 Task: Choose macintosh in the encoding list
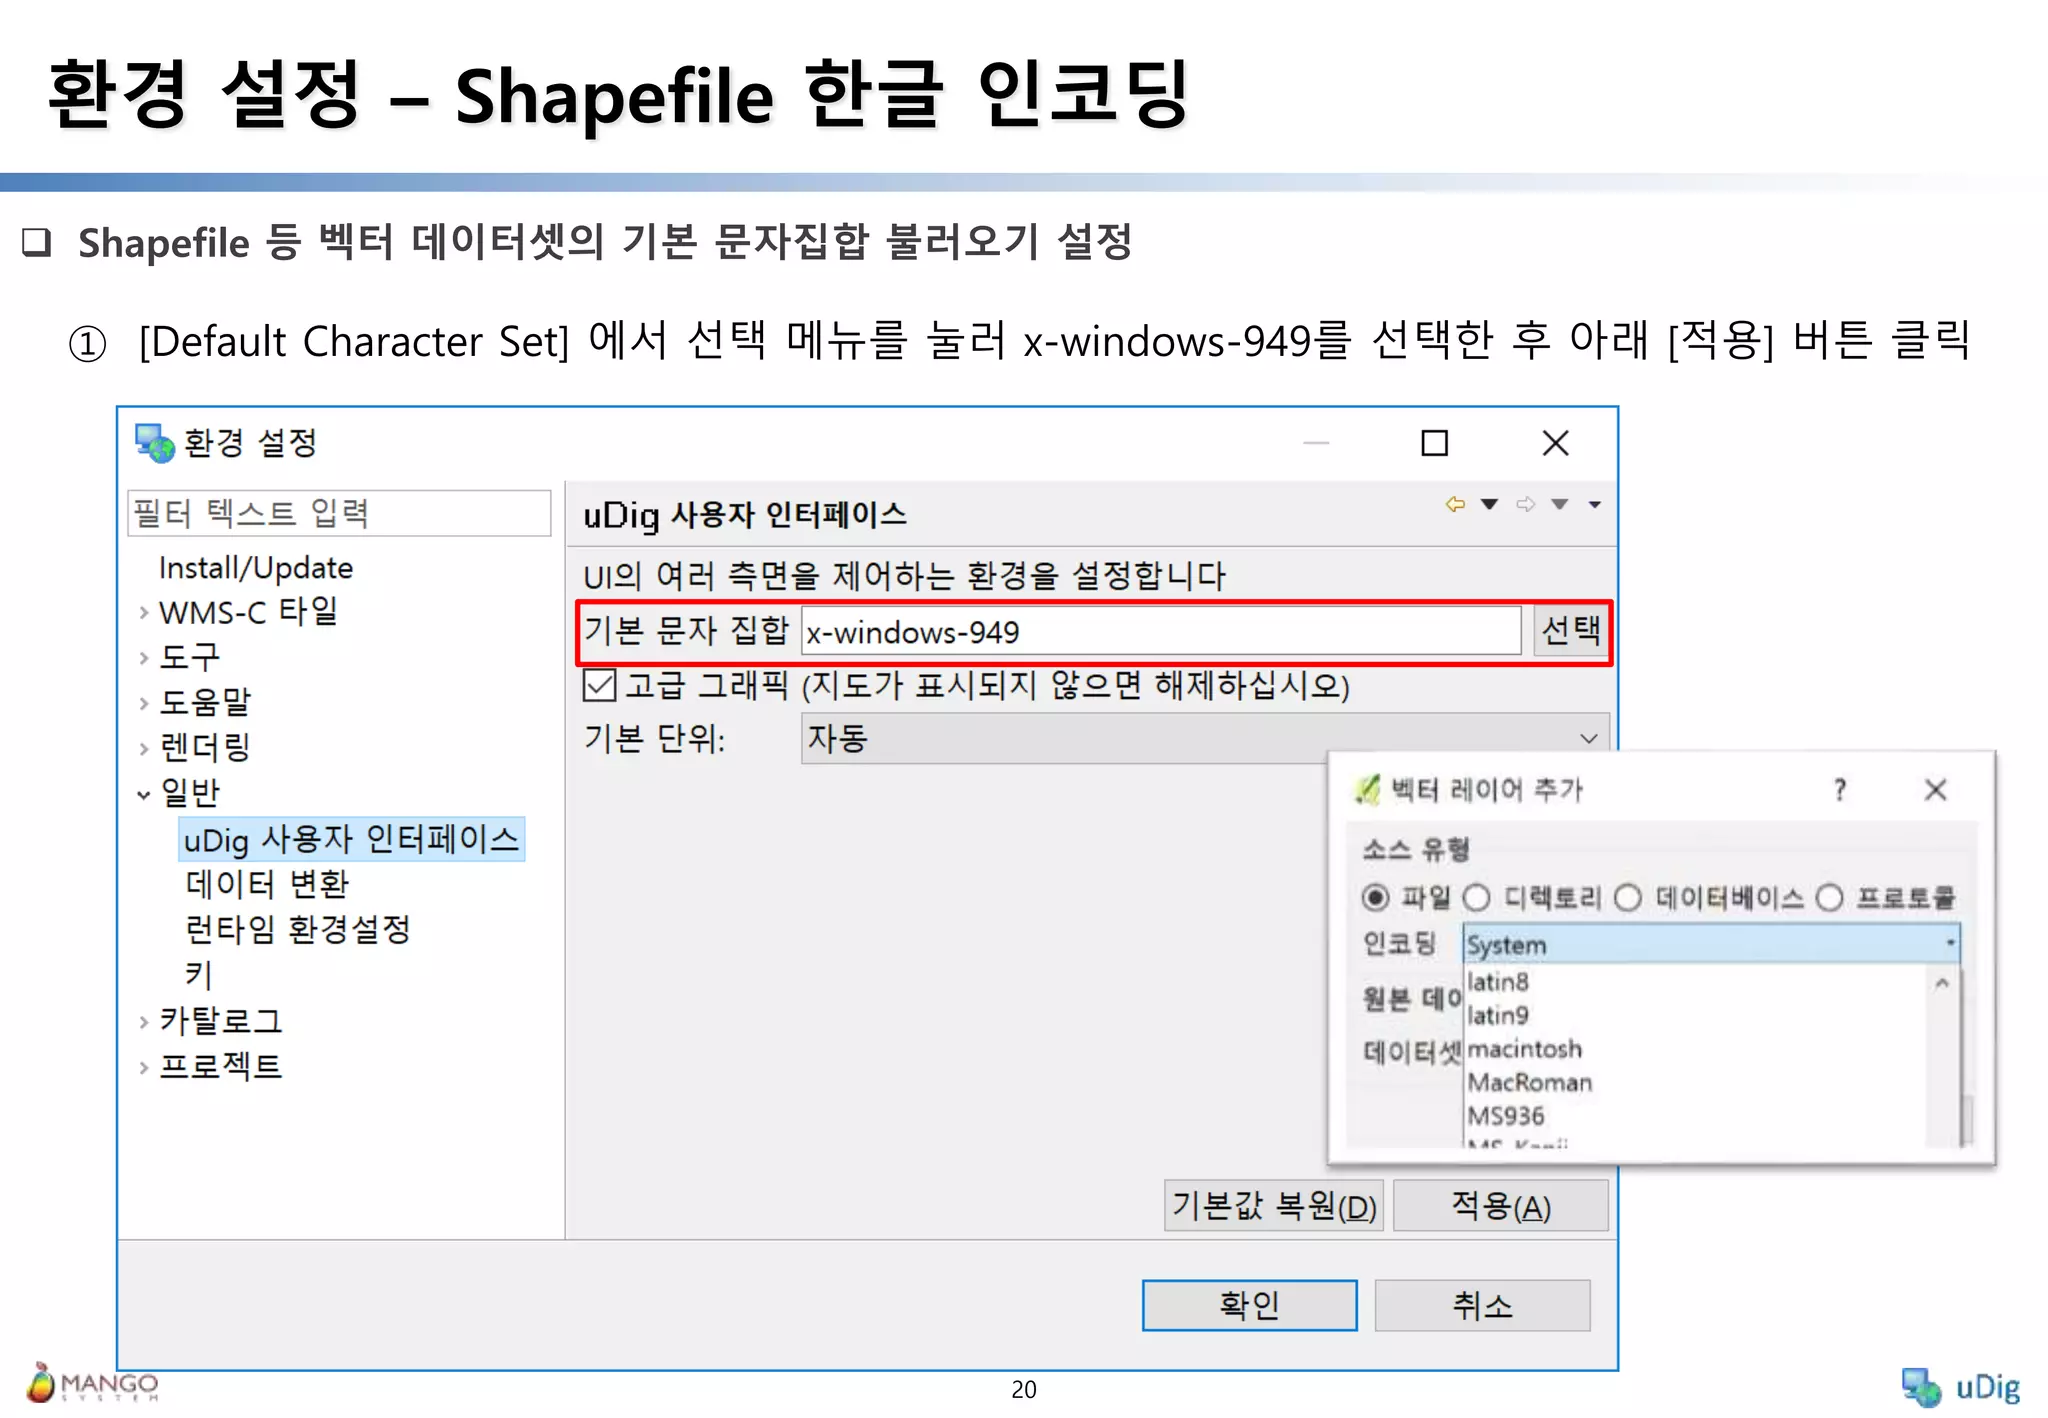pyautogui.click(x=1524, y=1049)
